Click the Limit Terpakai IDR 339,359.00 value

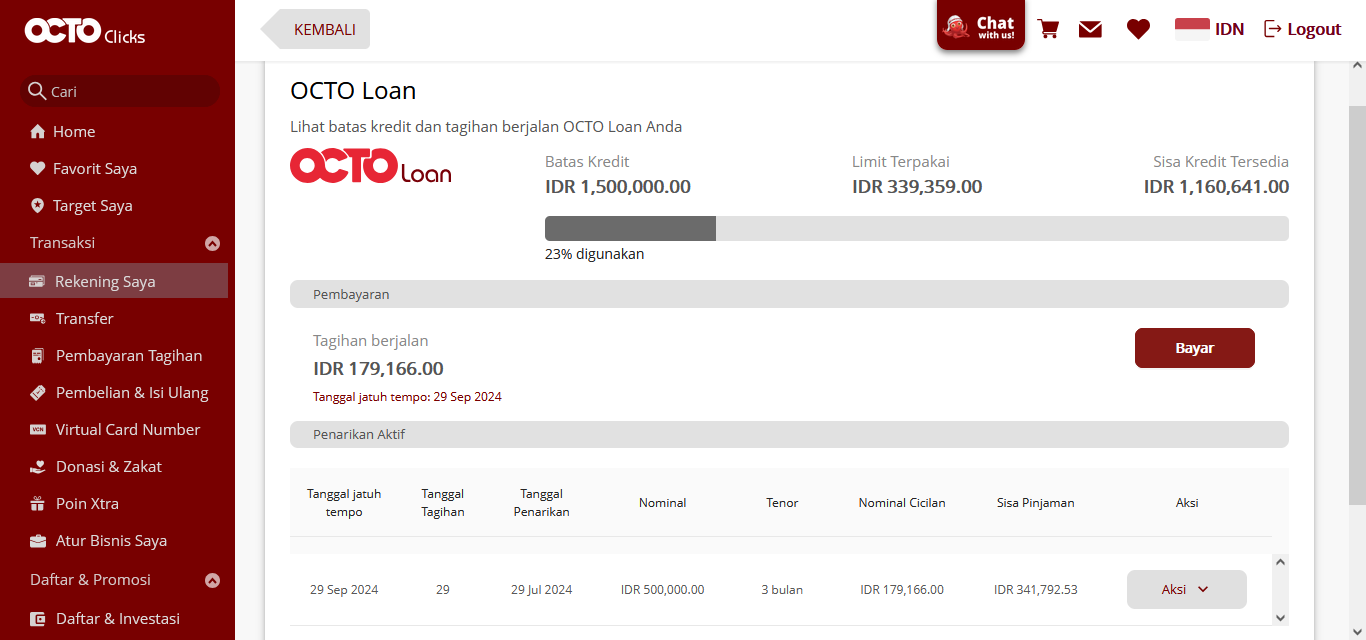[x=917, y=187]
